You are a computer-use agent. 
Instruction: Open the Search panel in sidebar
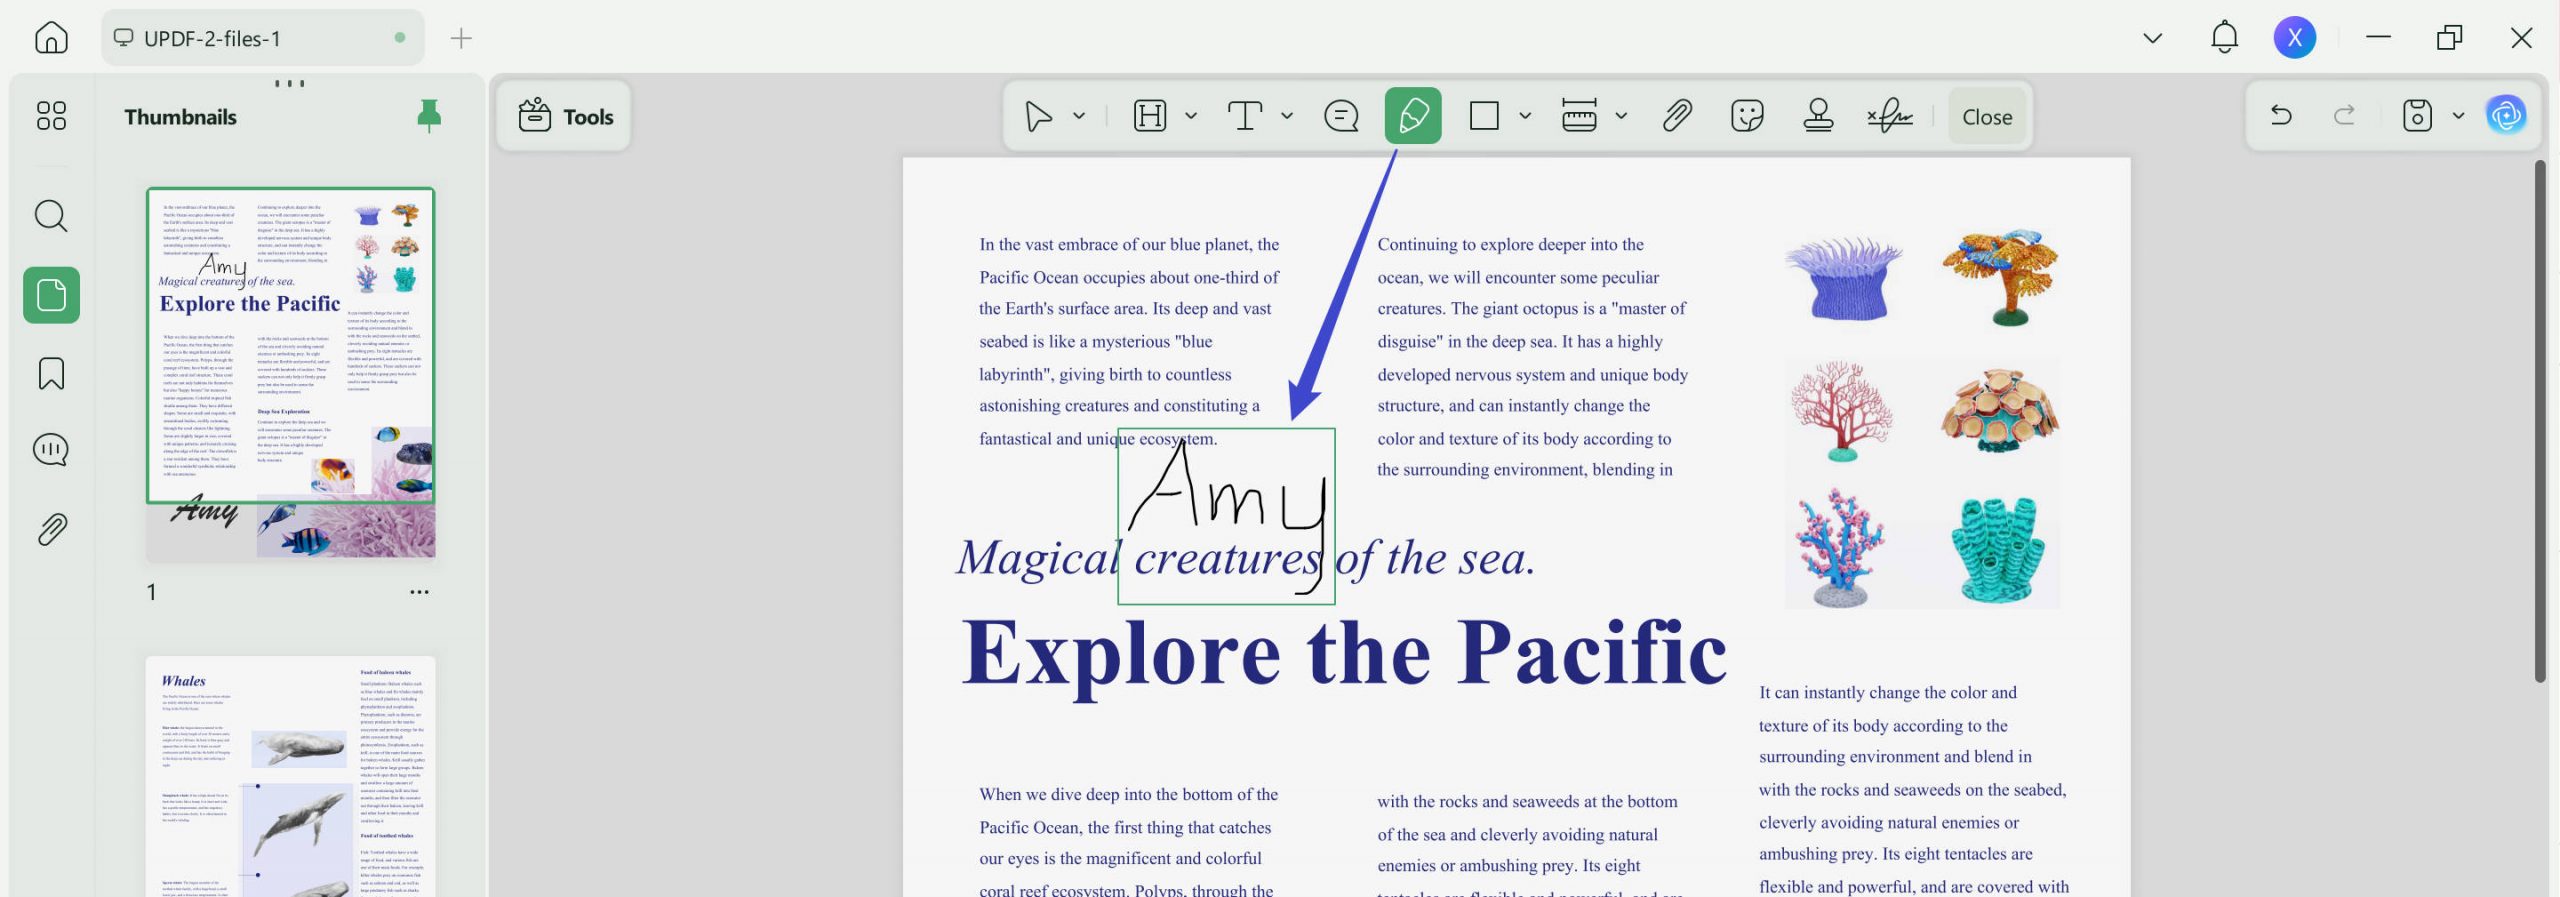click(x=51, y=216)
